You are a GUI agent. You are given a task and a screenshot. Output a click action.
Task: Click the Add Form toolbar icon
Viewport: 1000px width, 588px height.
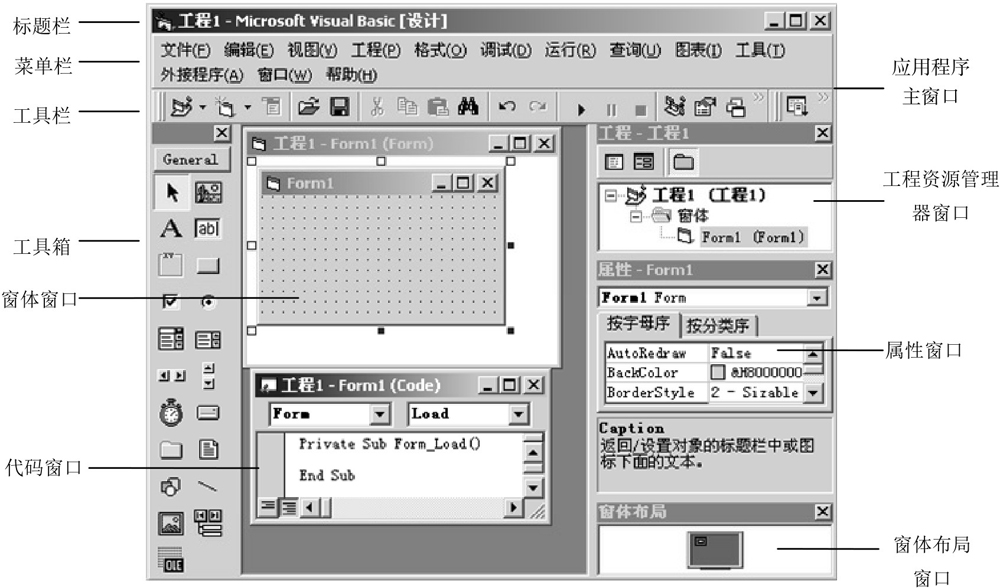pos(224,107)
